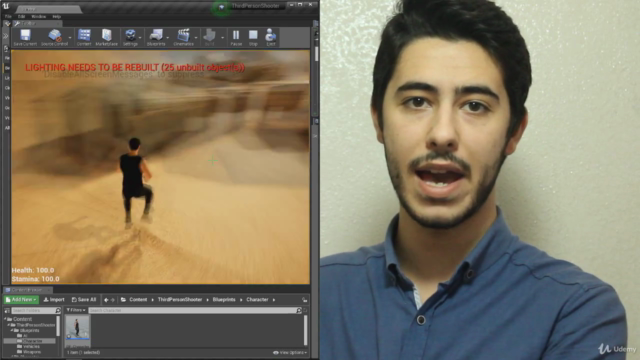Open the Settings toolbar icon
This screenshot has width=640, height=360.
[x=130, y=37]
